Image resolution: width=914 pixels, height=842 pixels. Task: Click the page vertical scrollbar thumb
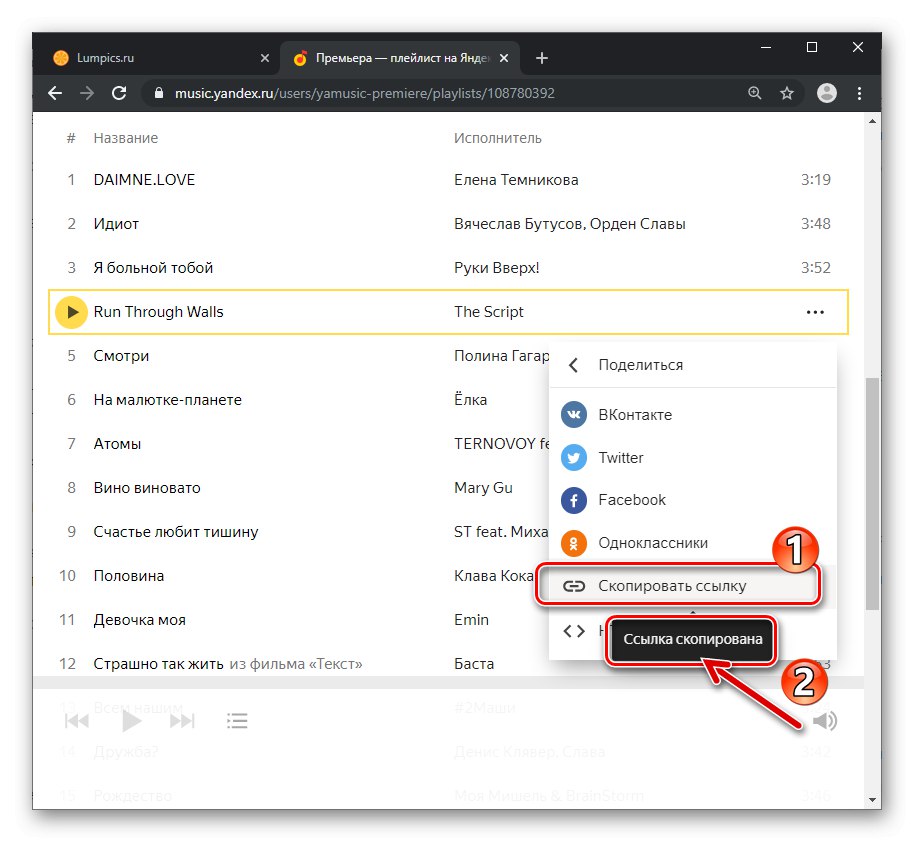point(872,493)
